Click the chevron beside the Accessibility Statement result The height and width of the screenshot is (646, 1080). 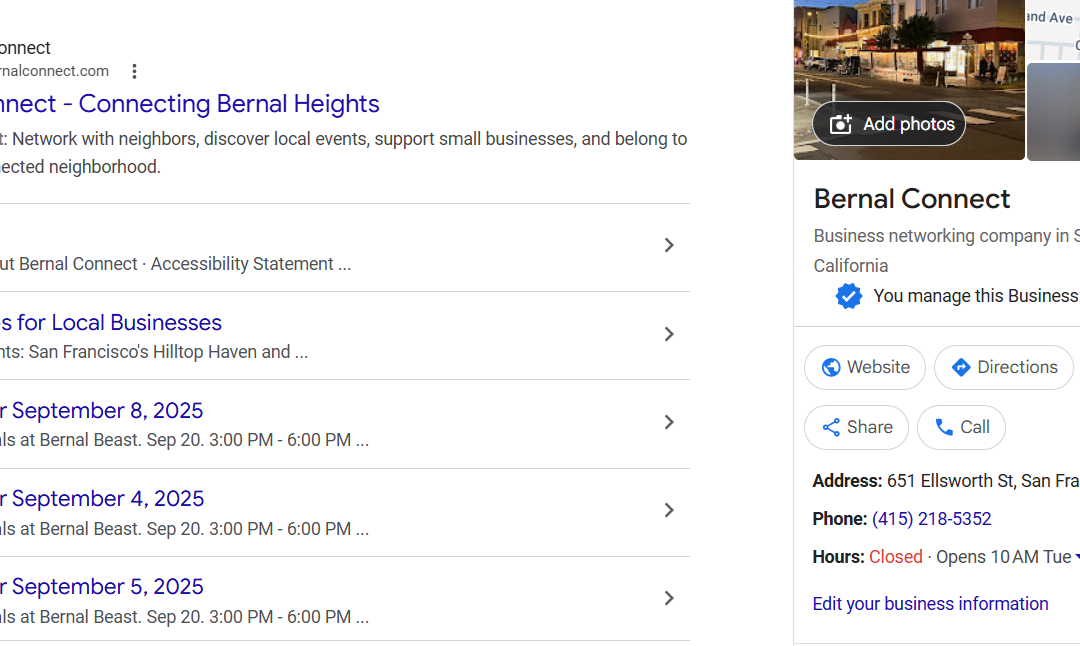[669, 245]
